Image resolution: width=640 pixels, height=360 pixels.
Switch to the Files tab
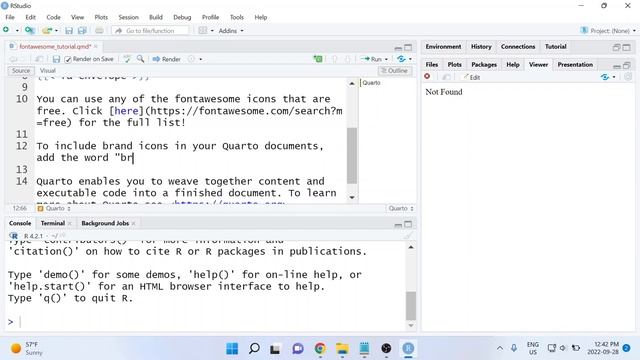[432, 64]
